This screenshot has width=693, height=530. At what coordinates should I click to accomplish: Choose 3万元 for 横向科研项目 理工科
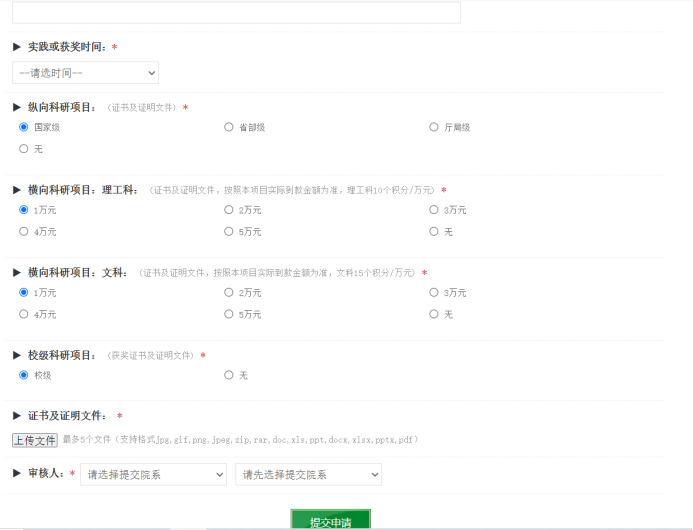pos(434,210)
